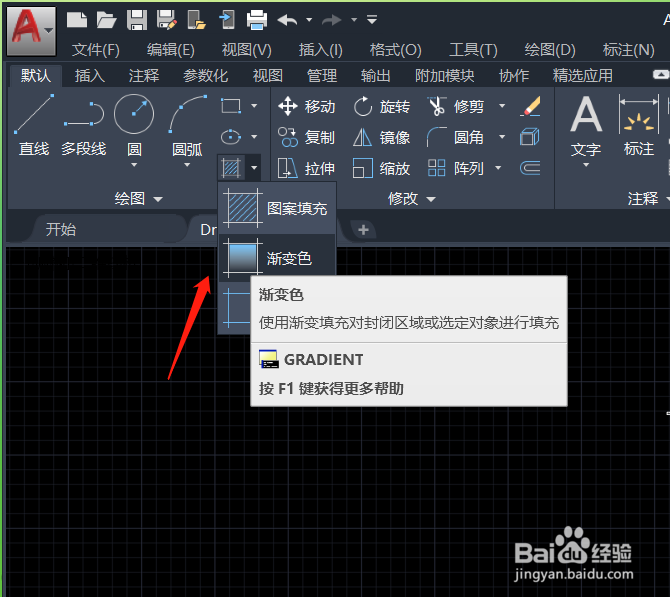Open from web and mobile icon
Viewport: 670px width, 597px height.
tap(197, 20)
